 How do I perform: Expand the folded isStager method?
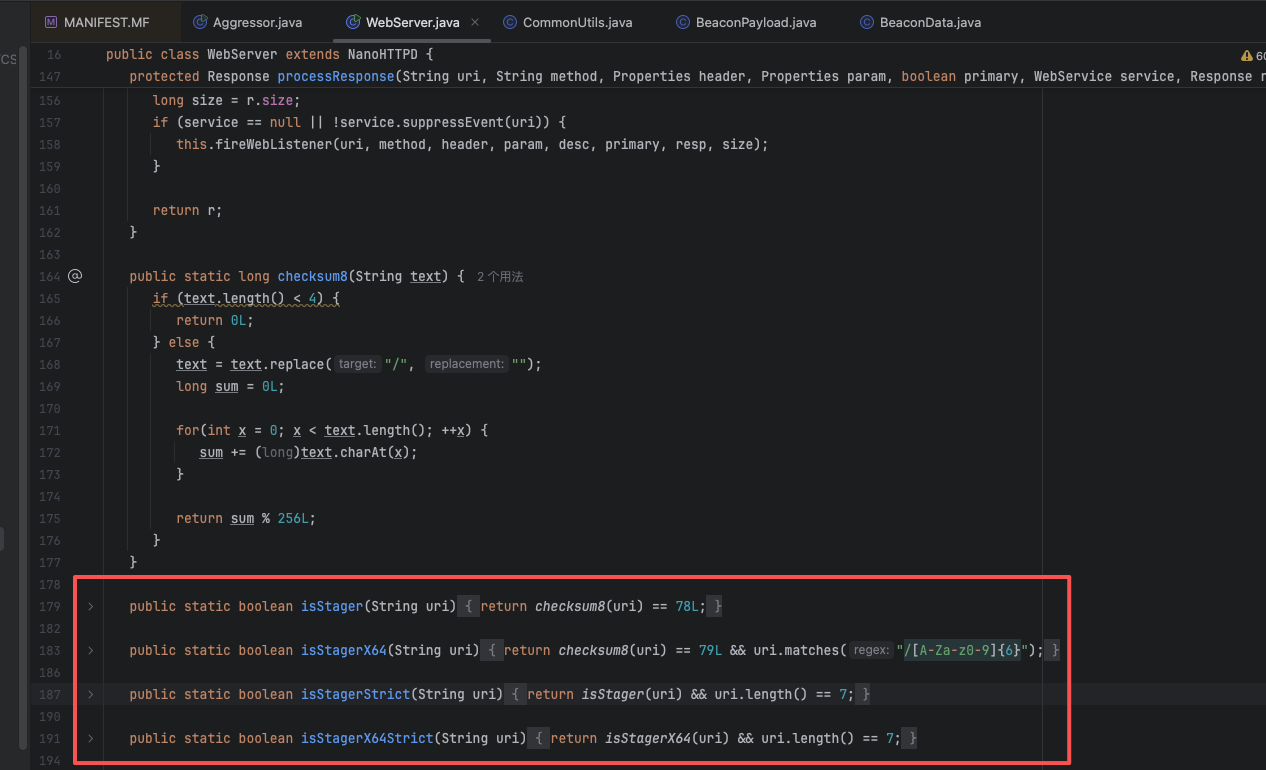pyautogui.click(x=90, y=607)
